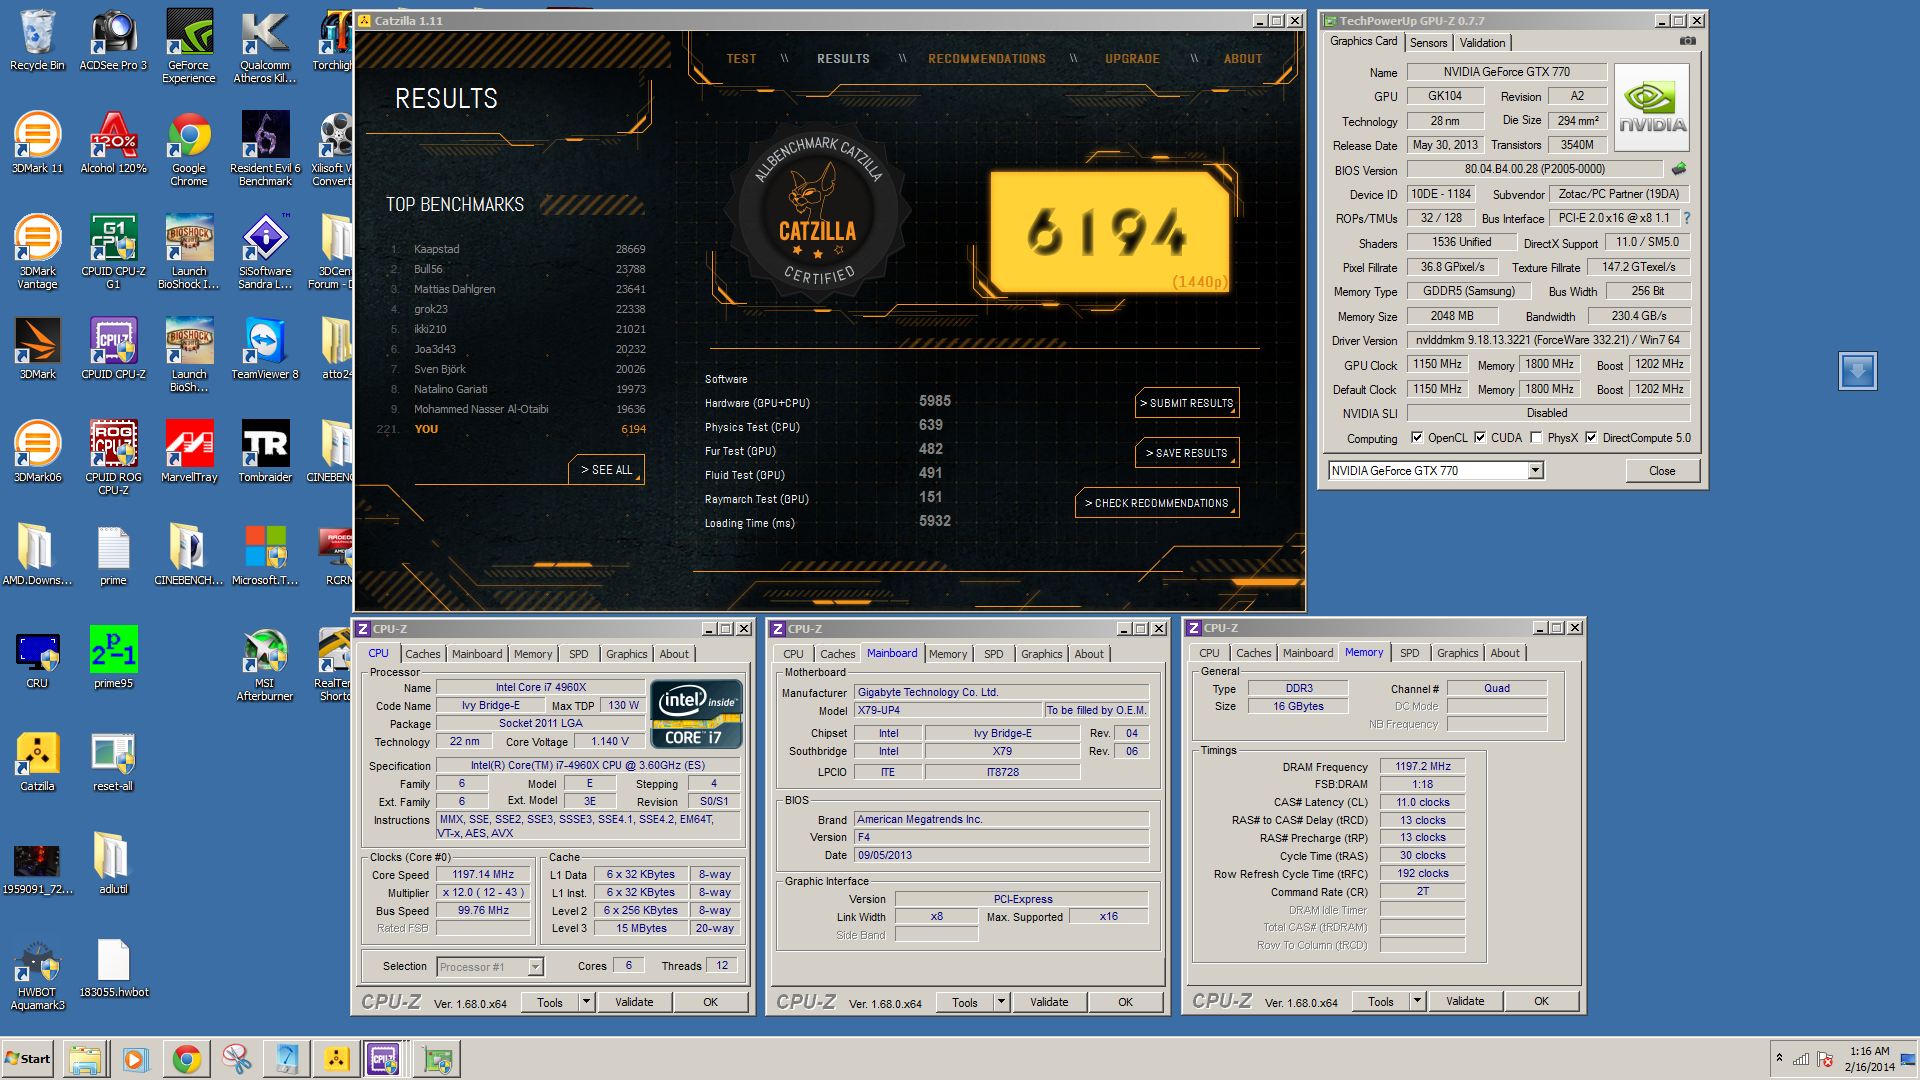Expand Tools dropdown arrow in Memory window

tap(1417, 1001)
